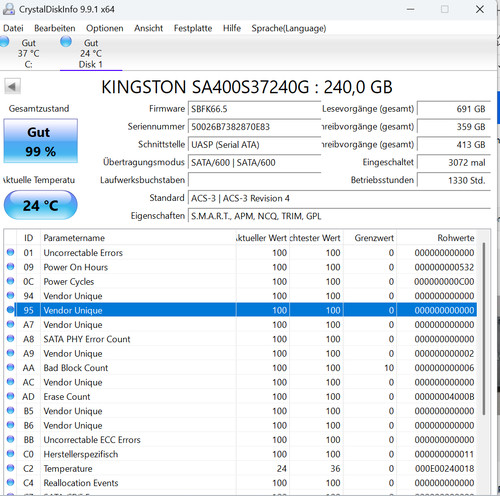
Task: Click the serial number field 50026B7382870E83
Action: [254, 127]
